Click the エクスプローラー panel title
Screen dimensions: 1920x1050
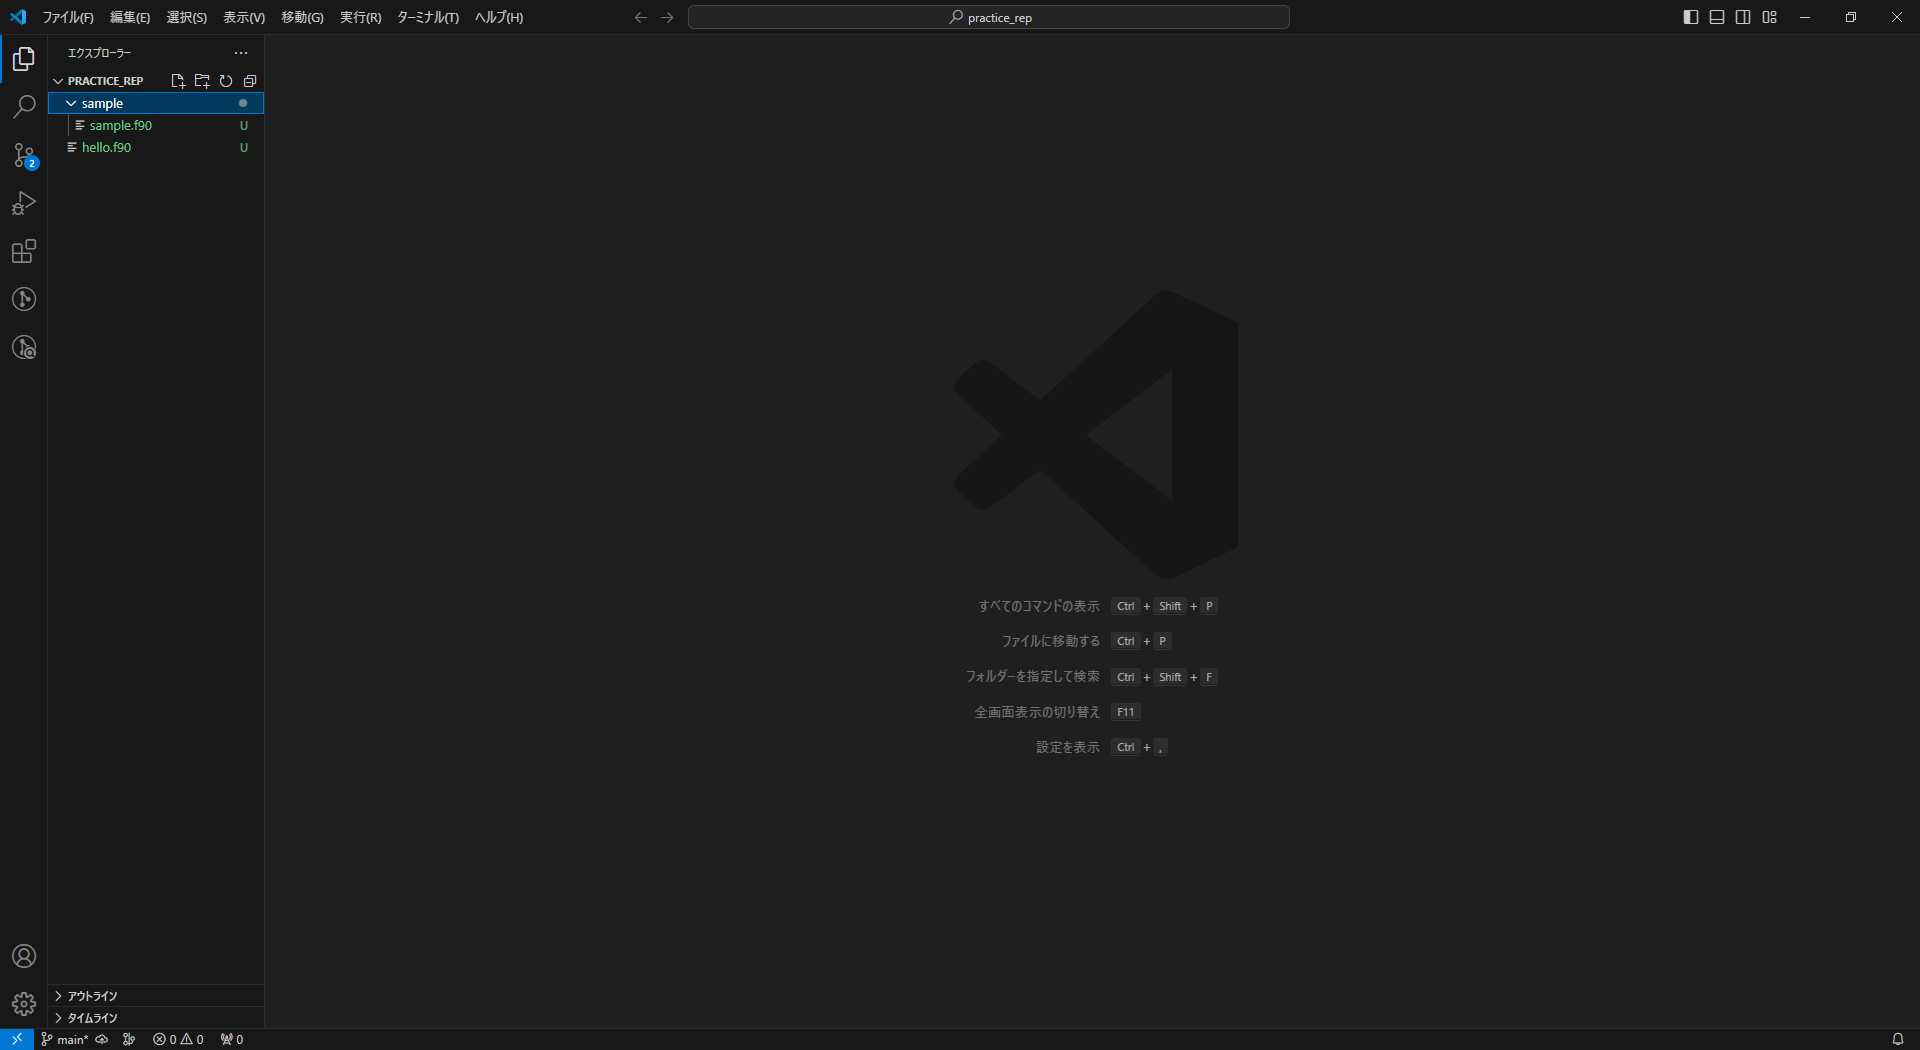click(99, 53)
